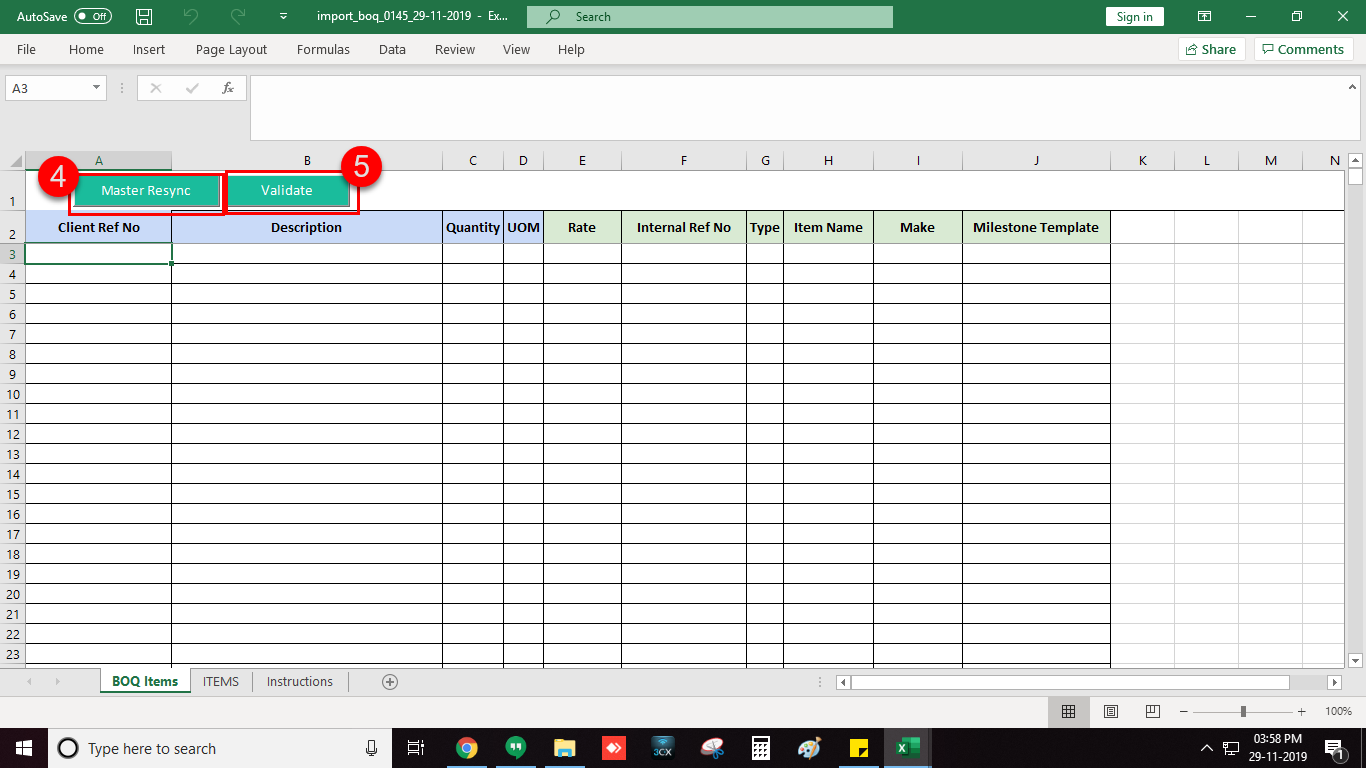Click the Cancel (X) icon beside the formula bar
The width and height of the screenshot is (1366, 768).
point(156,87)
